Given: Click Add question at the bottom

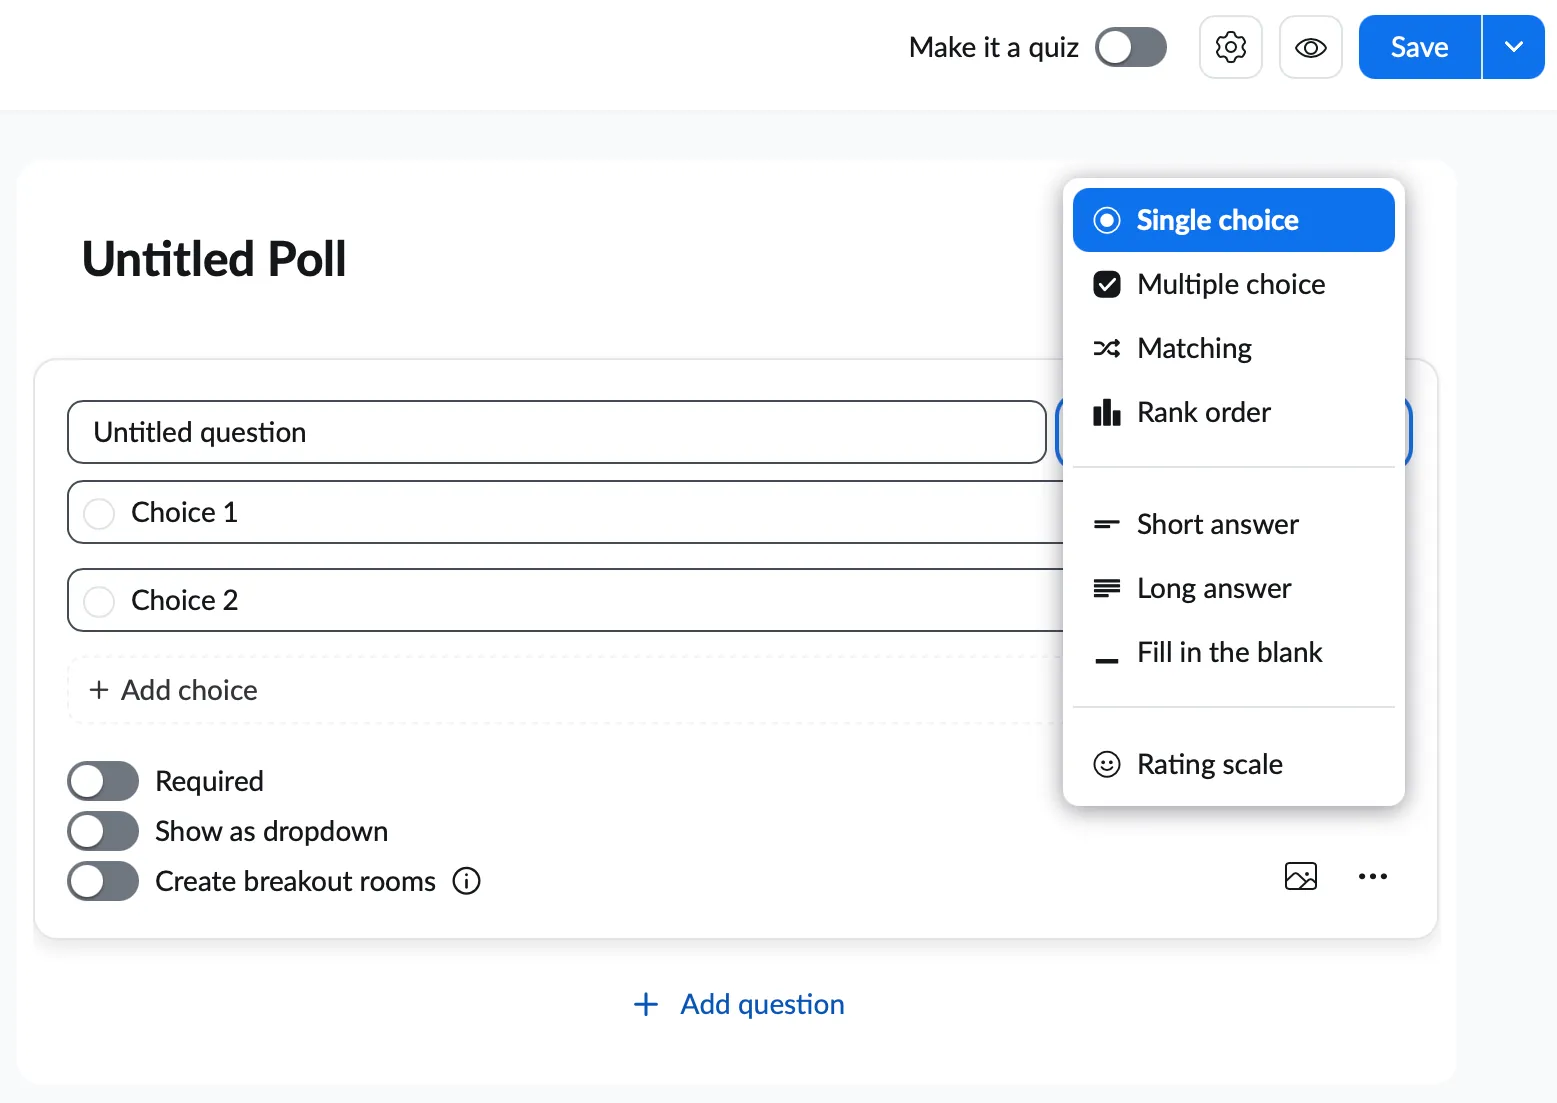Looking at the screenshot, I should coord(737,1004).
